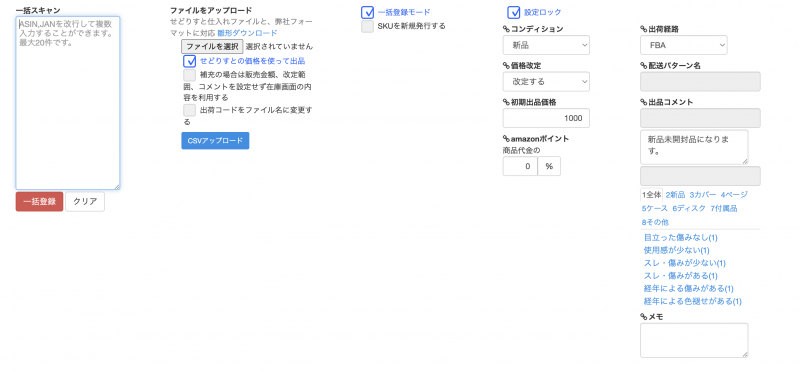Insert comment 使用感が少ない(1)
This screenshot has height=373, width=800.
(x=677, y=251)
